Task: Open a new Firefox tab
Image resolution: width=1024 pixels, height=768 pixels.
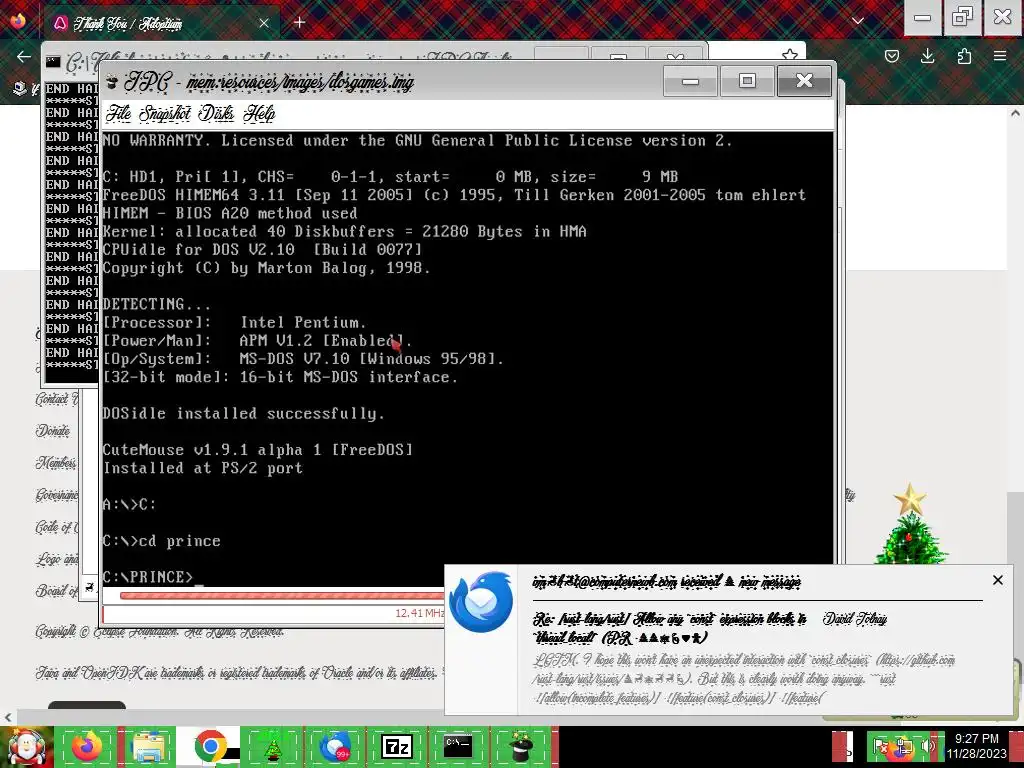Action: tap(299, 23)
